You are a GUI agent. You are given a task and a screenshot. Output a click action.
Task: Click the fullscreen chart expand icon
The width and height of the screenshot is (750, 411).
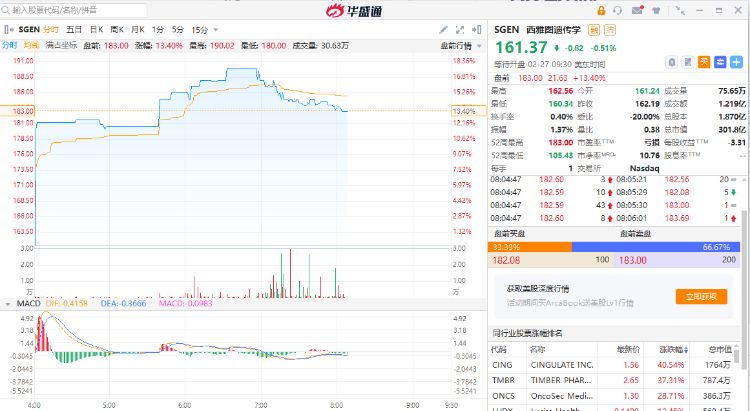(x=460, y=30)
